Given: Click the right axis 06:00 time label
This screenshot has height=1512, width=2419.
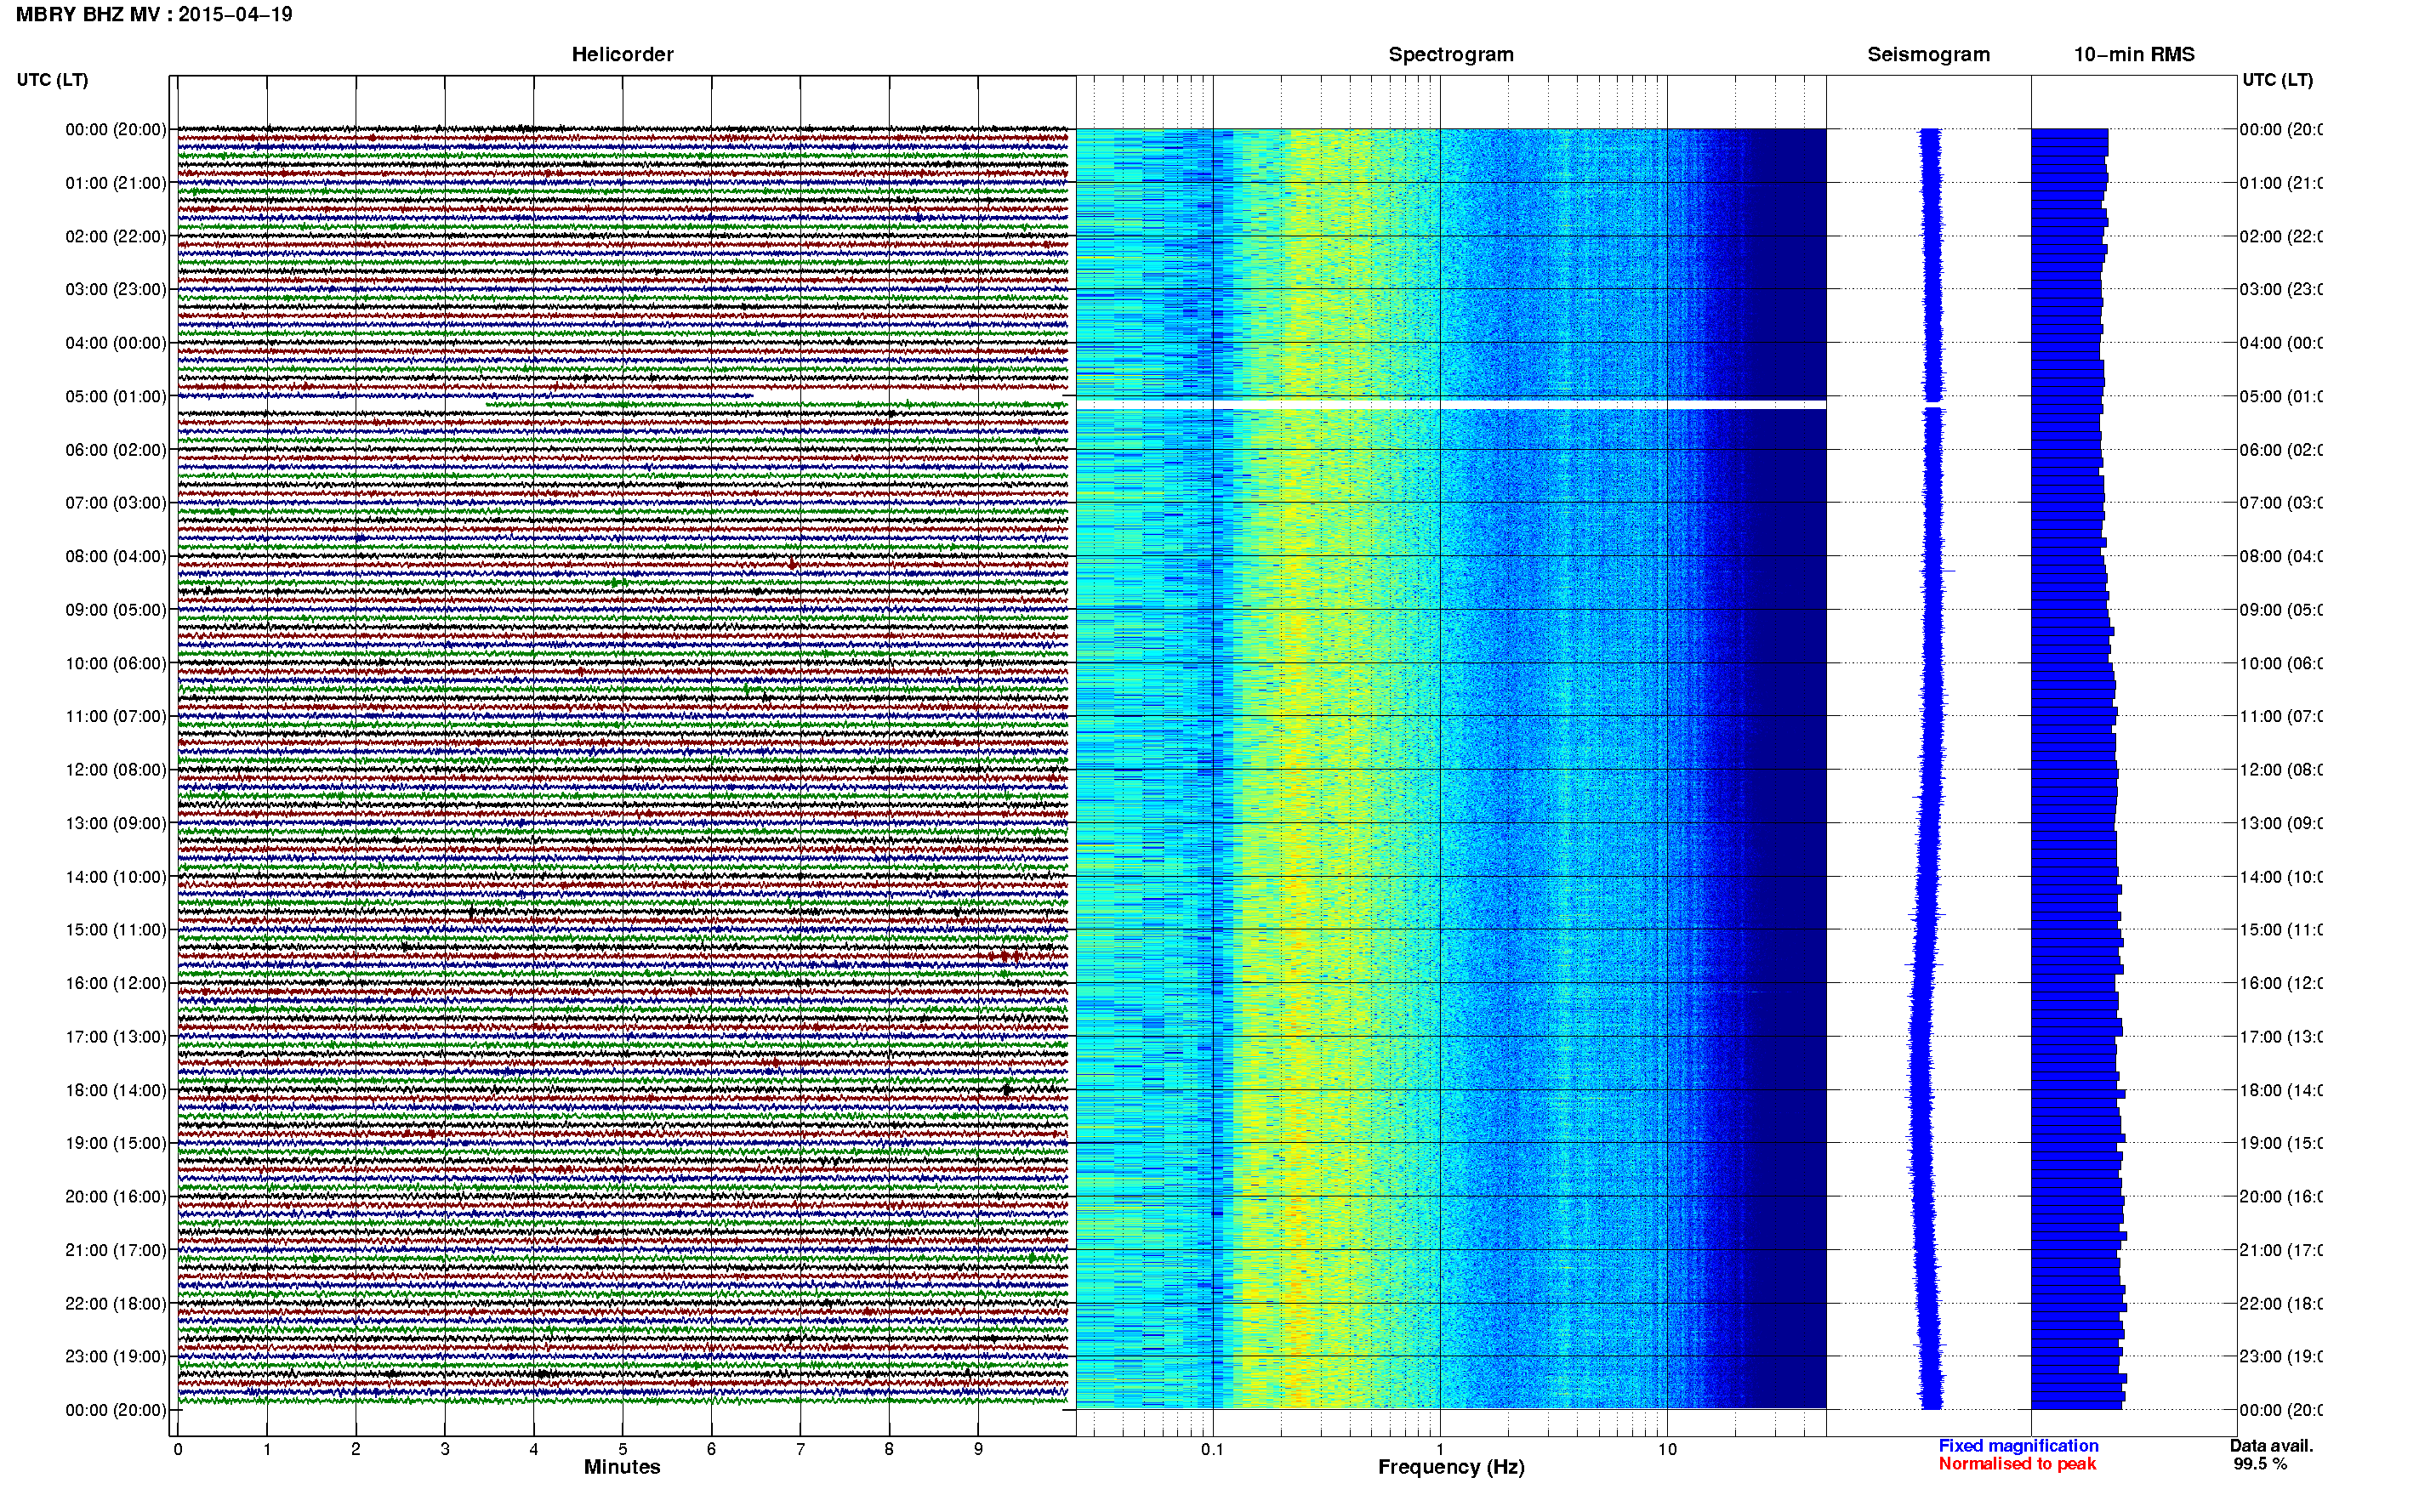Looking at the screenshot, I should (x=2281, y=450).
